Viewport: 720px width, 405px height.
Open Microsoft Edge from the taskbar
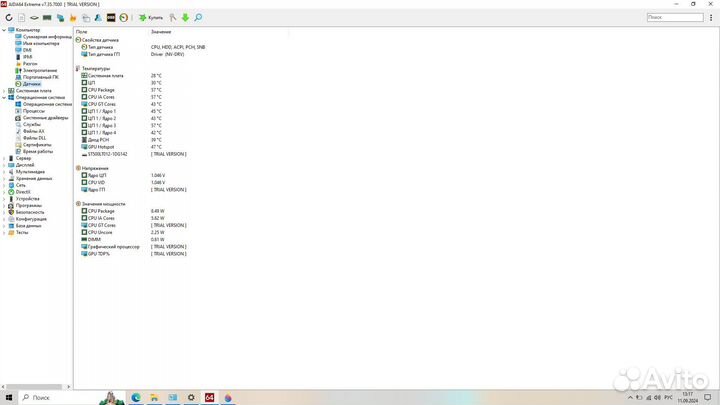coord(136,398)
